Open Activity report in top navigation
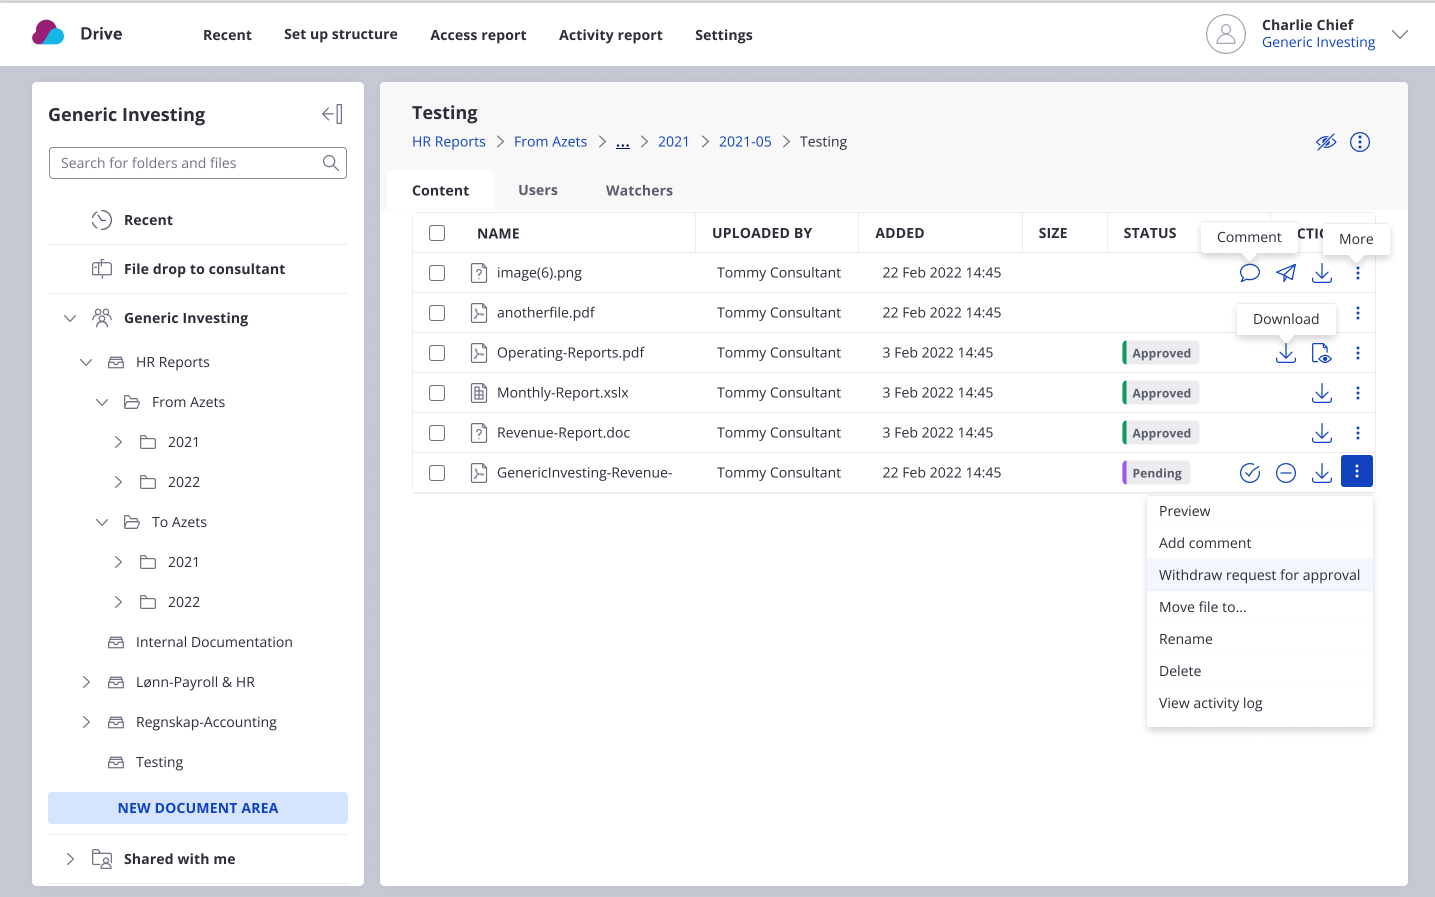The height and width of the screenshot is (897, 1435). pos(611,35)
